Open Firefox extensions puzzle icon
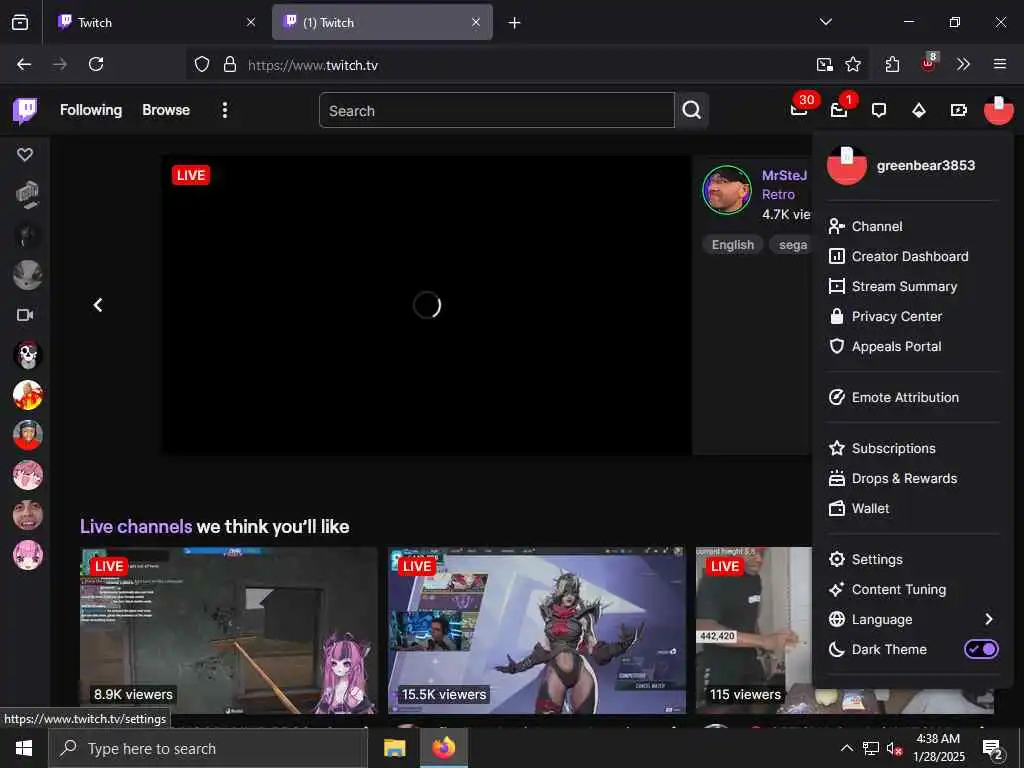 [892, 64]
